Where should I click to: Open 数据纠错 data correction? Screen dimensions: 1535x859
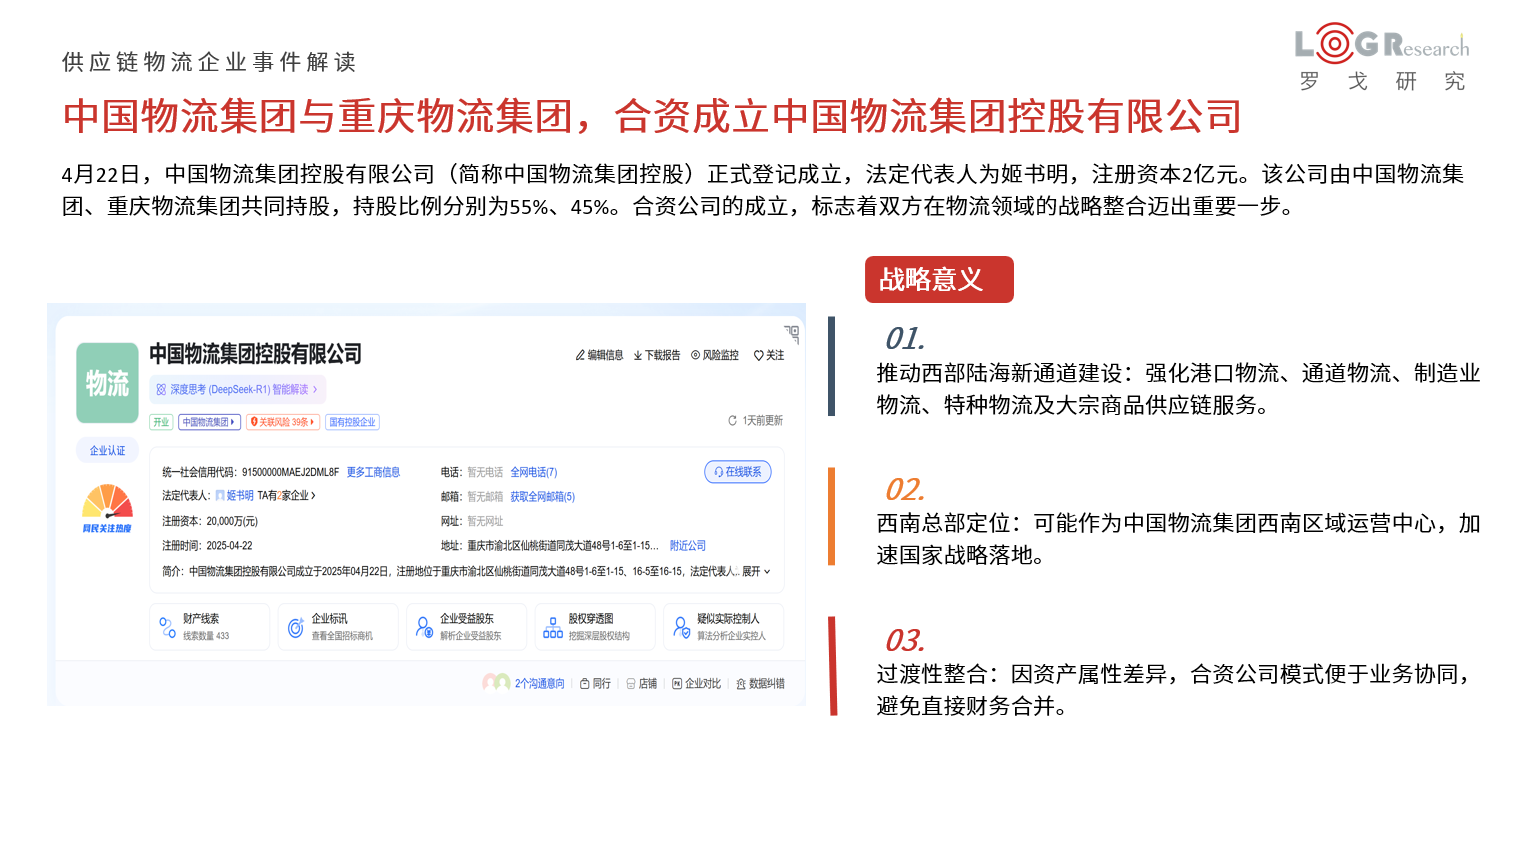(x=760, y=684)
